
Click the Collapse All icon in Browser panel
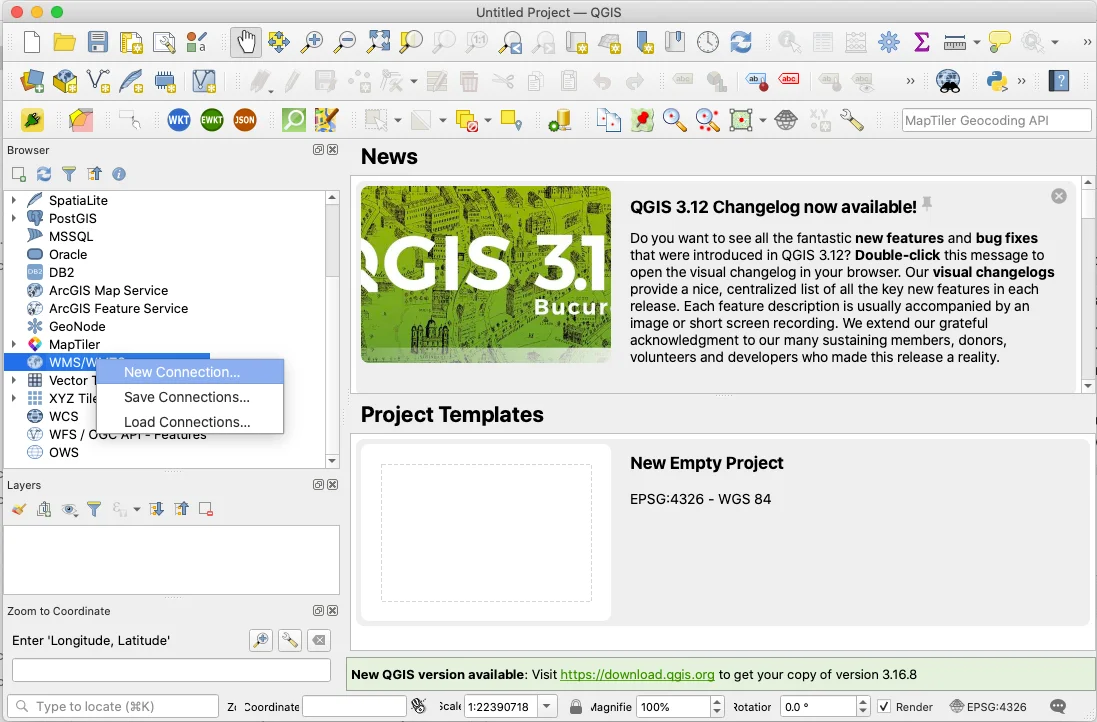point(94,174)
